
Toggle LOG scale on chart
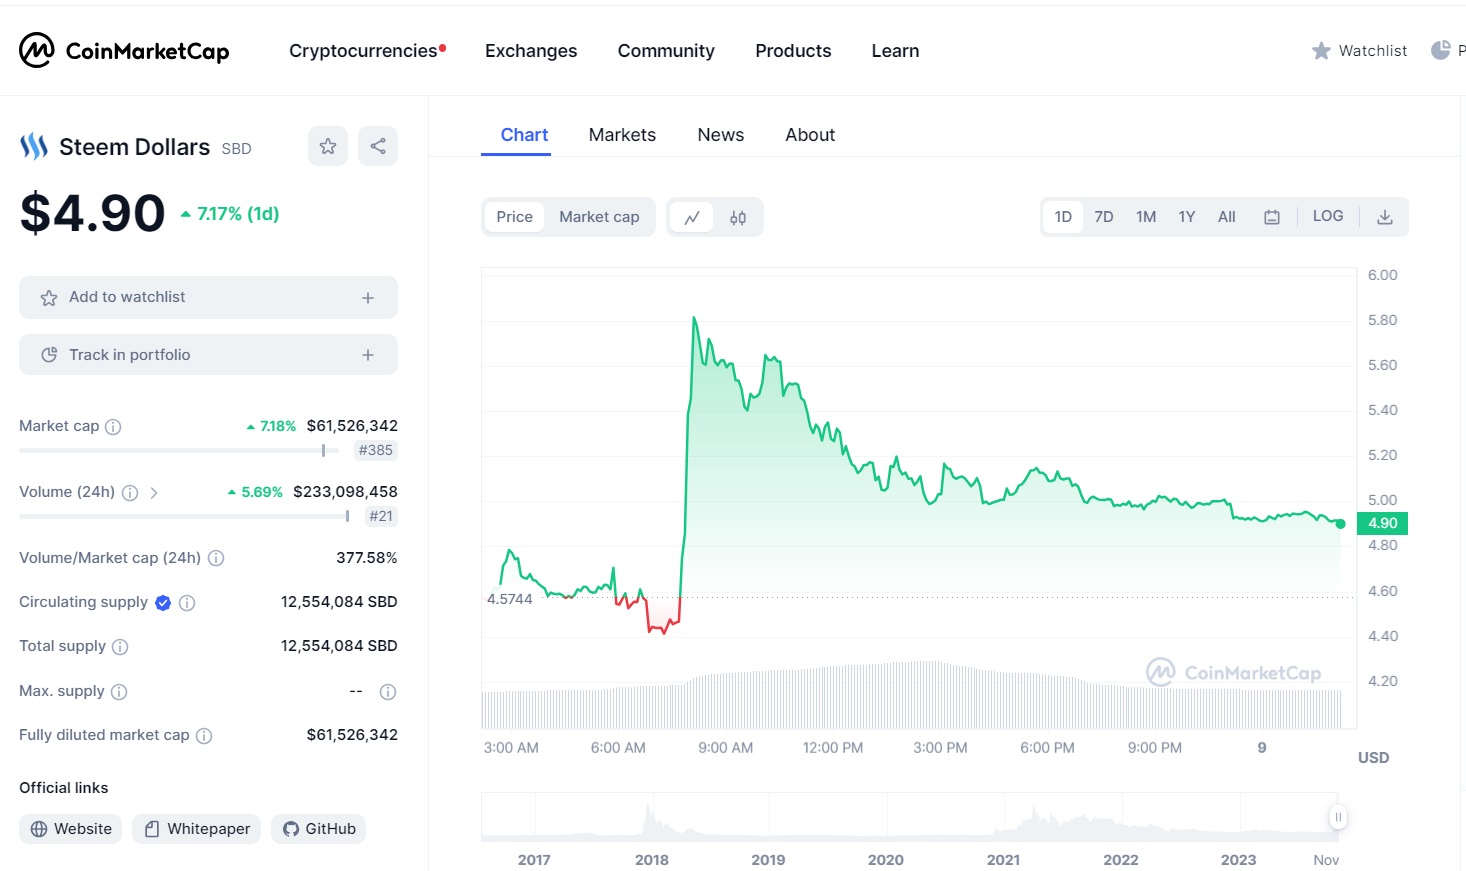tap(1328, 216)
